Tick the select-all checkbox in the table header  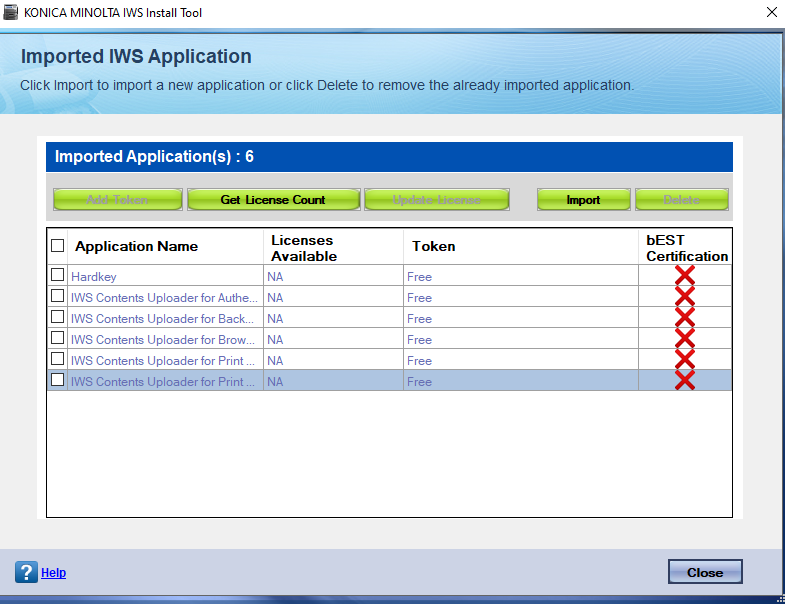point(58,246)
